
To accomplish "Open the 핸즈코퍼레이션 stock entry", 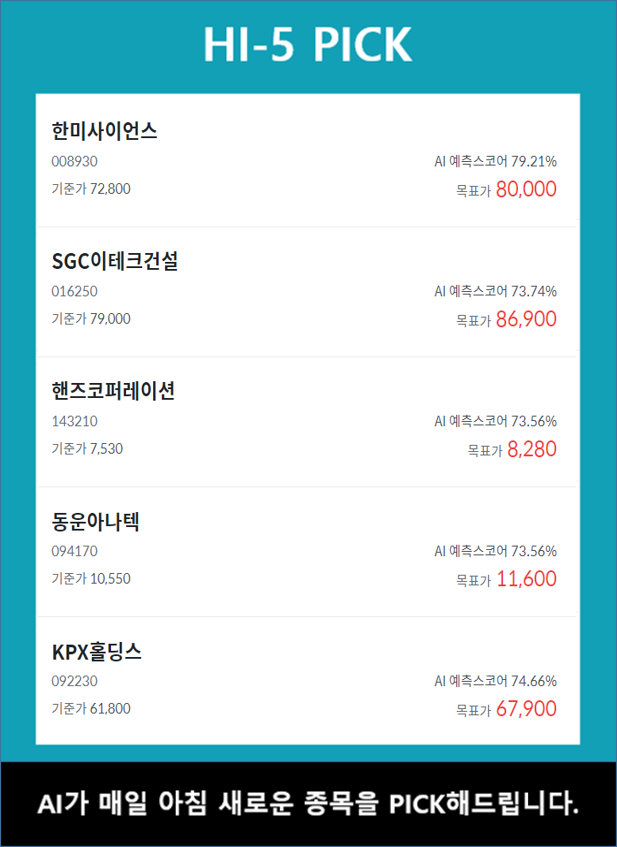I will pos(113,391).
